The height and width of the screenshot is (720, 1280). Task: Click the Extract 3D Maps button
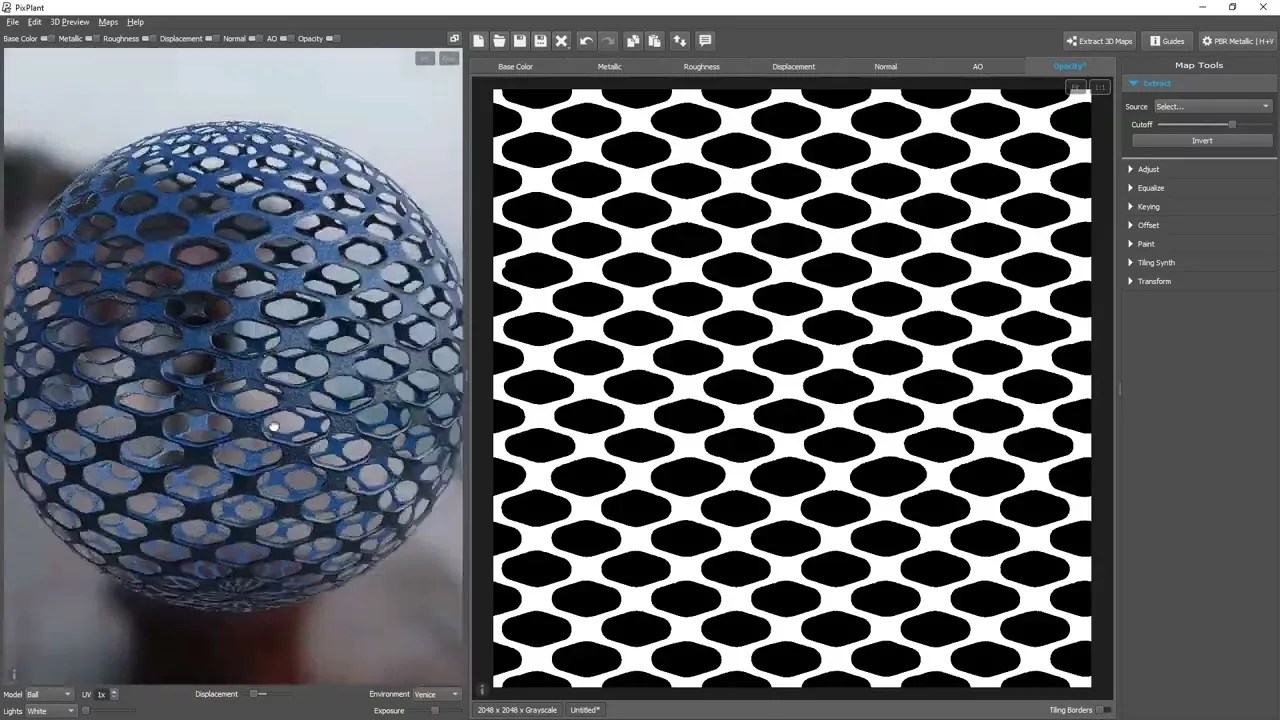(x=1099, y=41)
